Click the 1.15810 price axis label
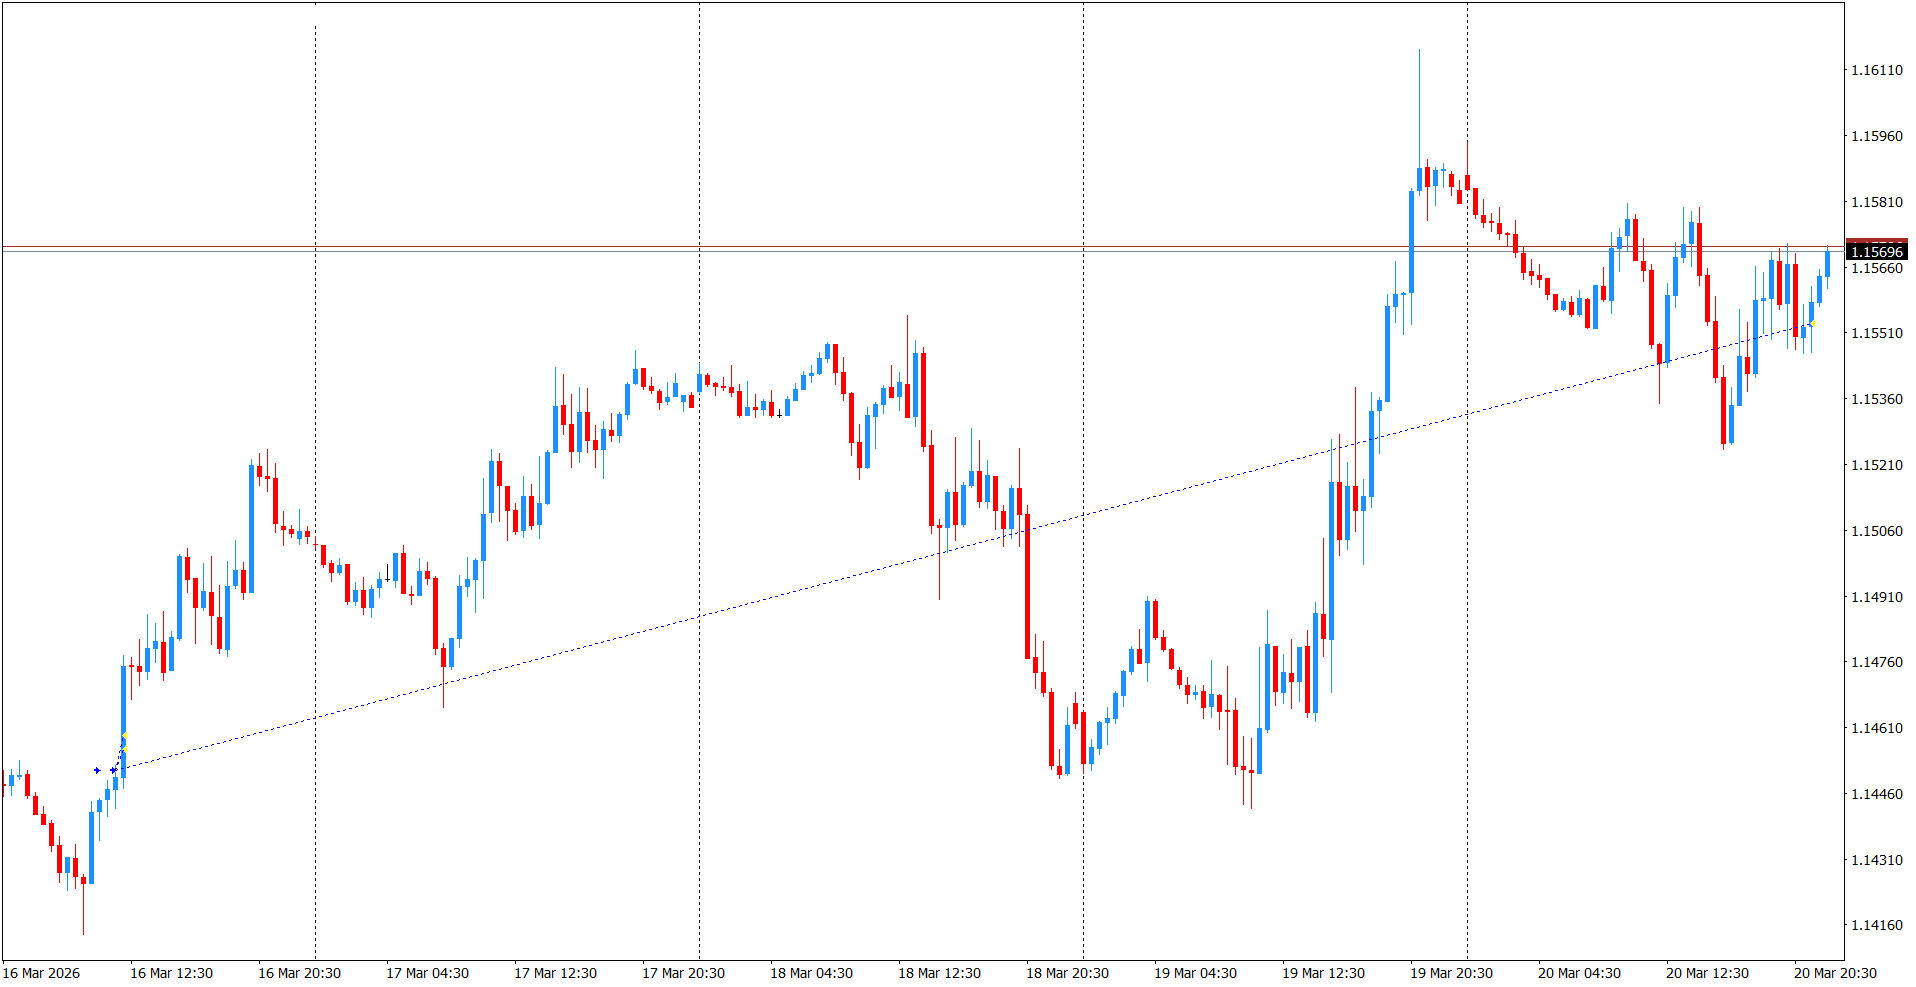This screenshot has height=987, width=1916. 1877,202
